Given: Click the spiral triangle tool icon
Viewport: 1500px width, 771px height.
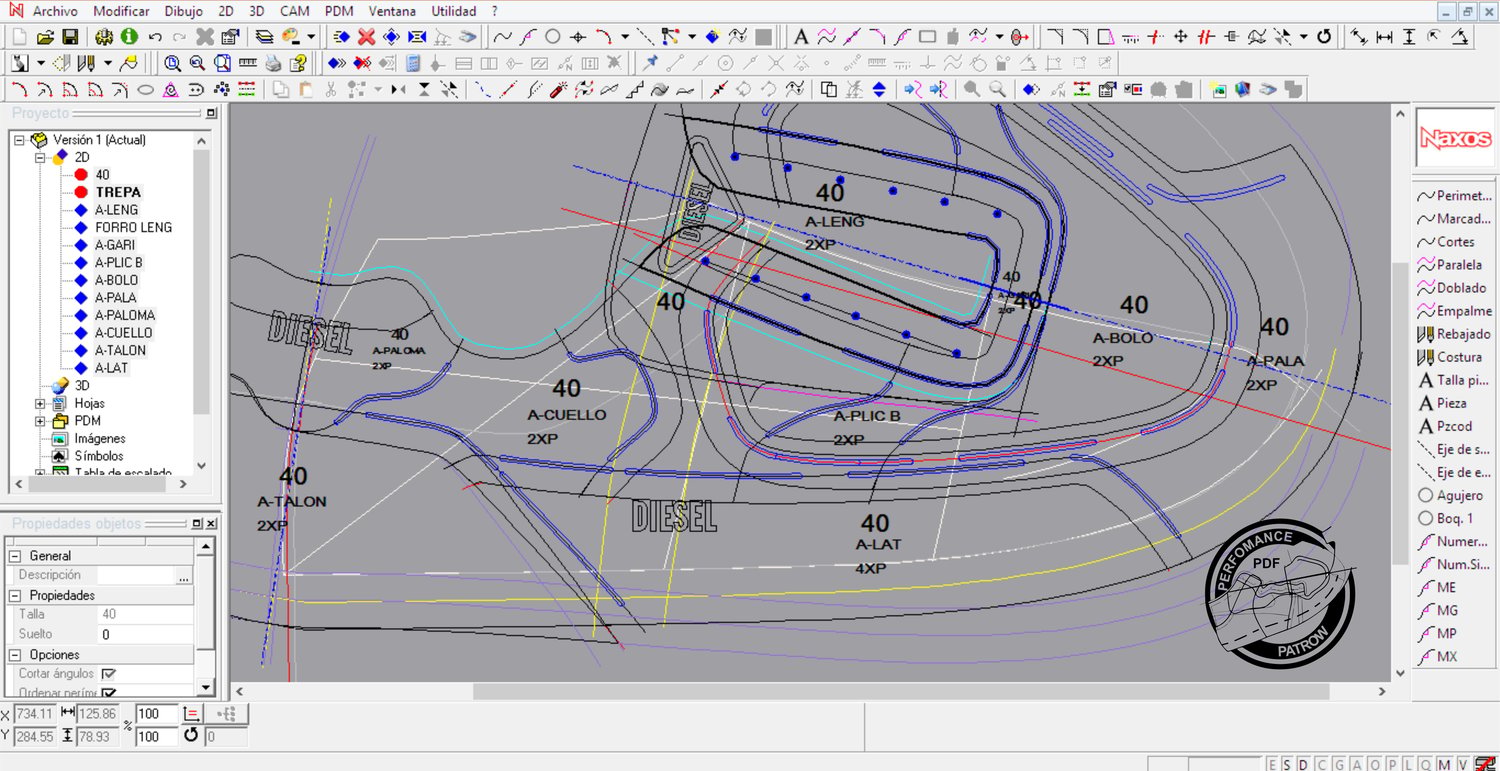Looking at the screenshot, I should click(x=170, y=89).
